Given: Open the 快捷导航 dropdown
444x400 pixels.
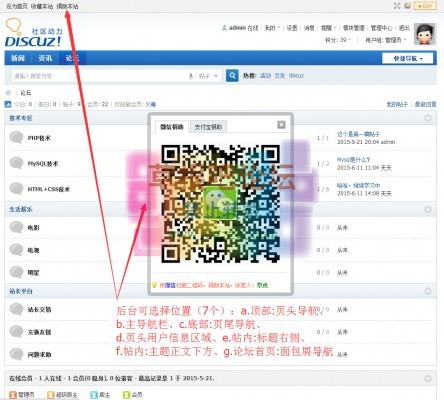Looking at the screenshot, I should click(x=408, y=58).
